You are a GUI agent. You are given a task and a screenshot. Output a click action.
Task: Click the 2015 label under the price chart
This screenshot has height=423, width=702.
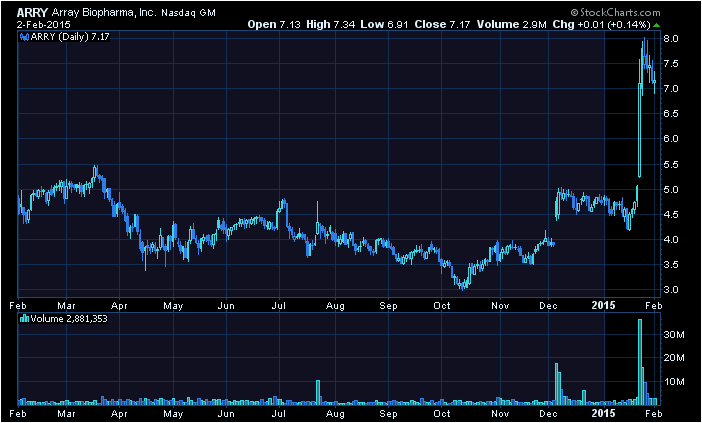click(605, 306)
